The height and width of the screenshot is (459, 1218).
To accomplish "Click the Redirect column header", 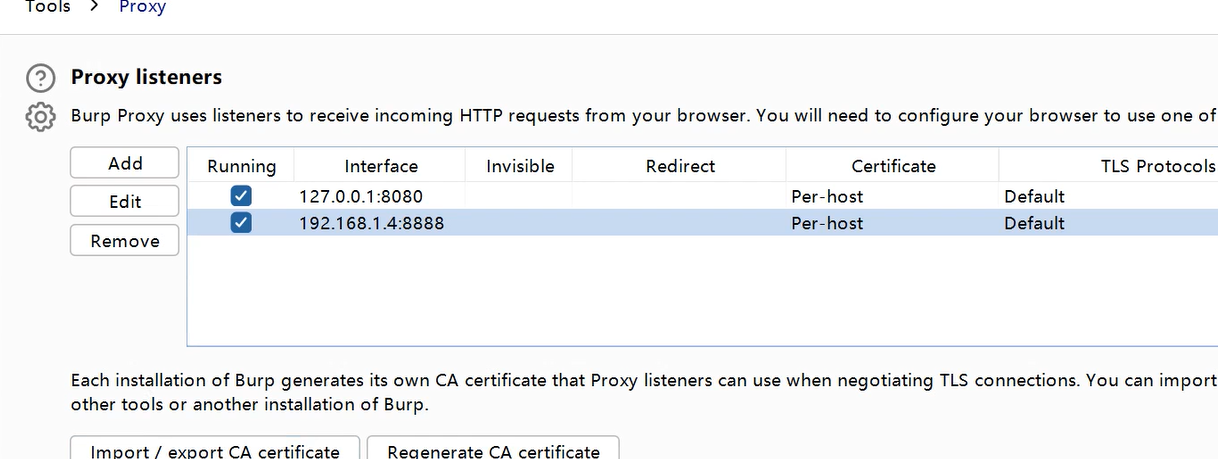I will click(680, 166).
